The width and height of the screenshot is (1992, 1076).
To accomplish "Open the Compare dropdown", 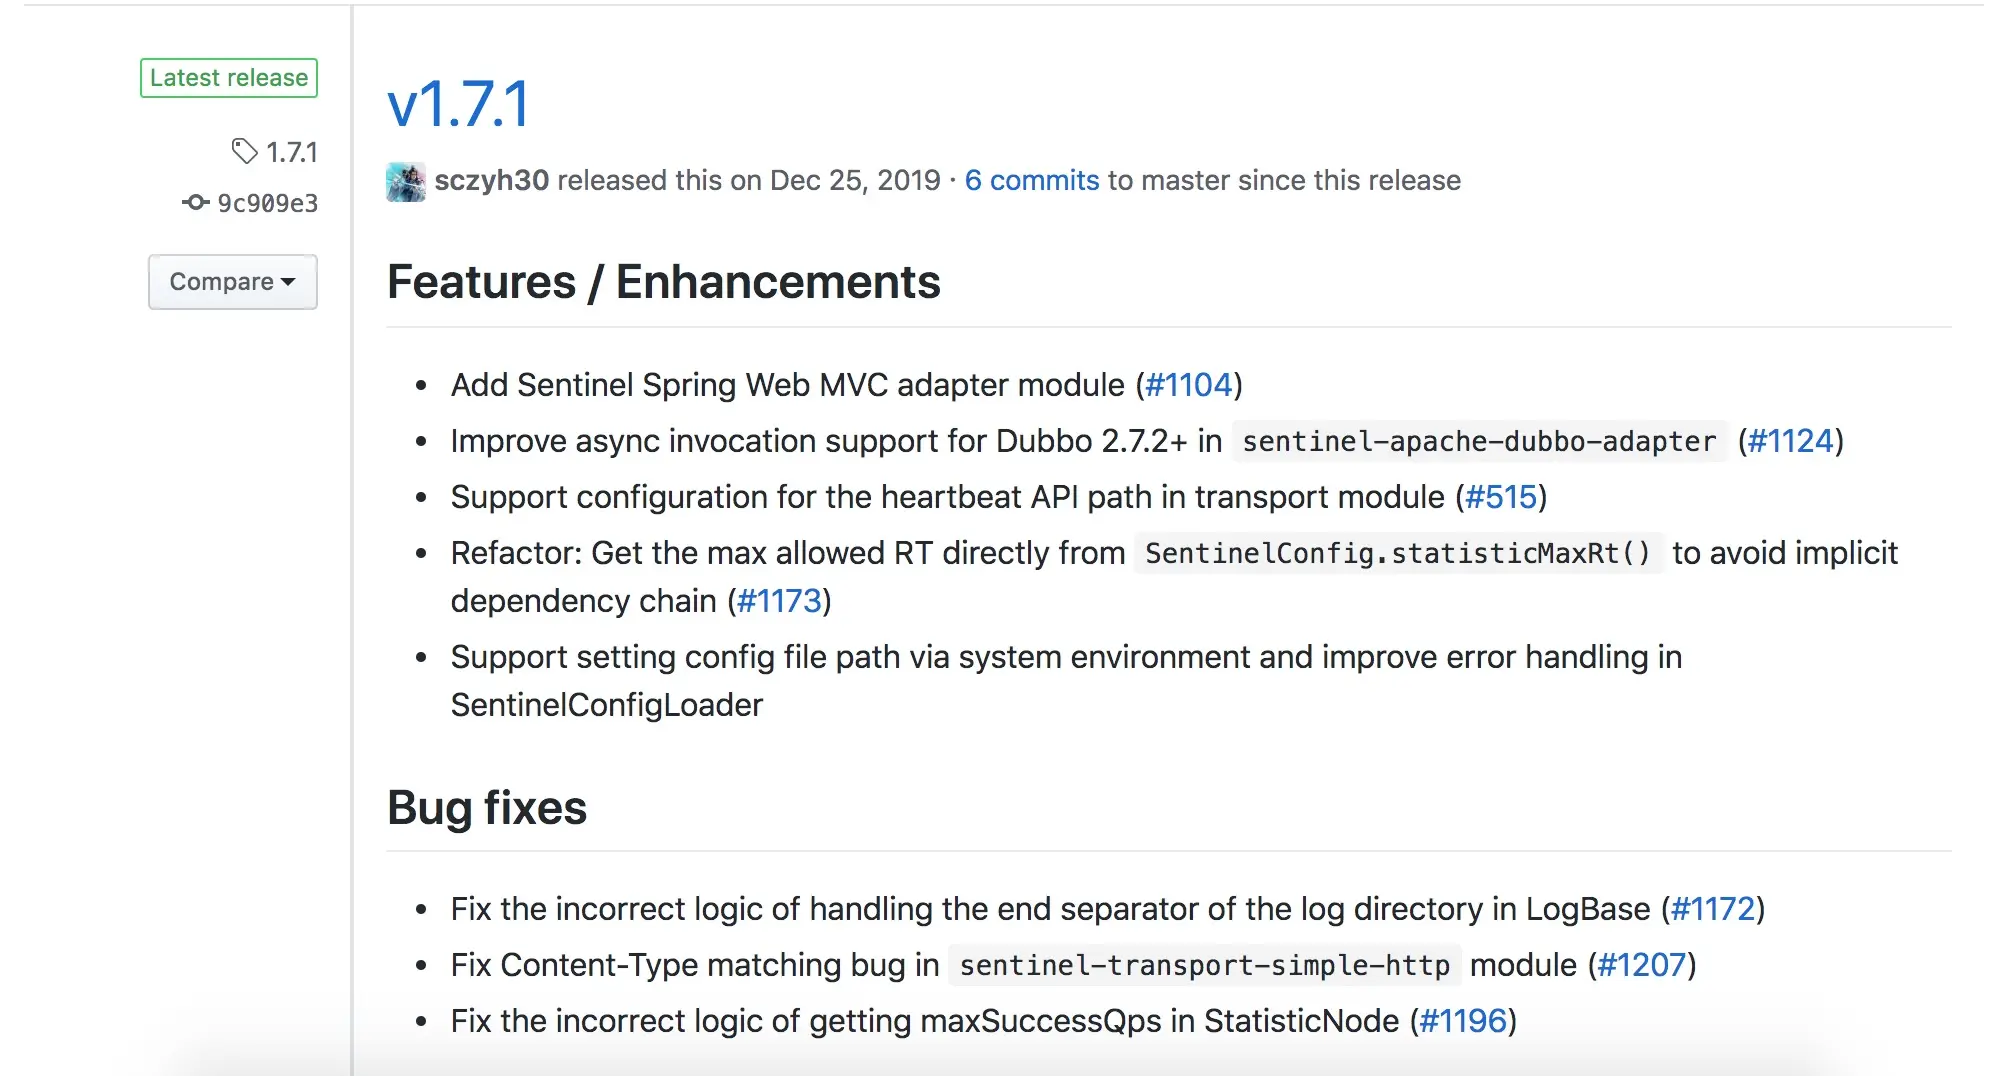I will tap(233, 282).
